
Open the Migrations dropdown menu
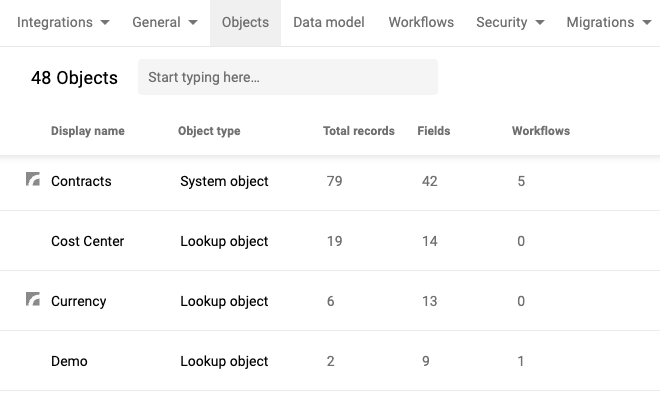coord(609,22)
